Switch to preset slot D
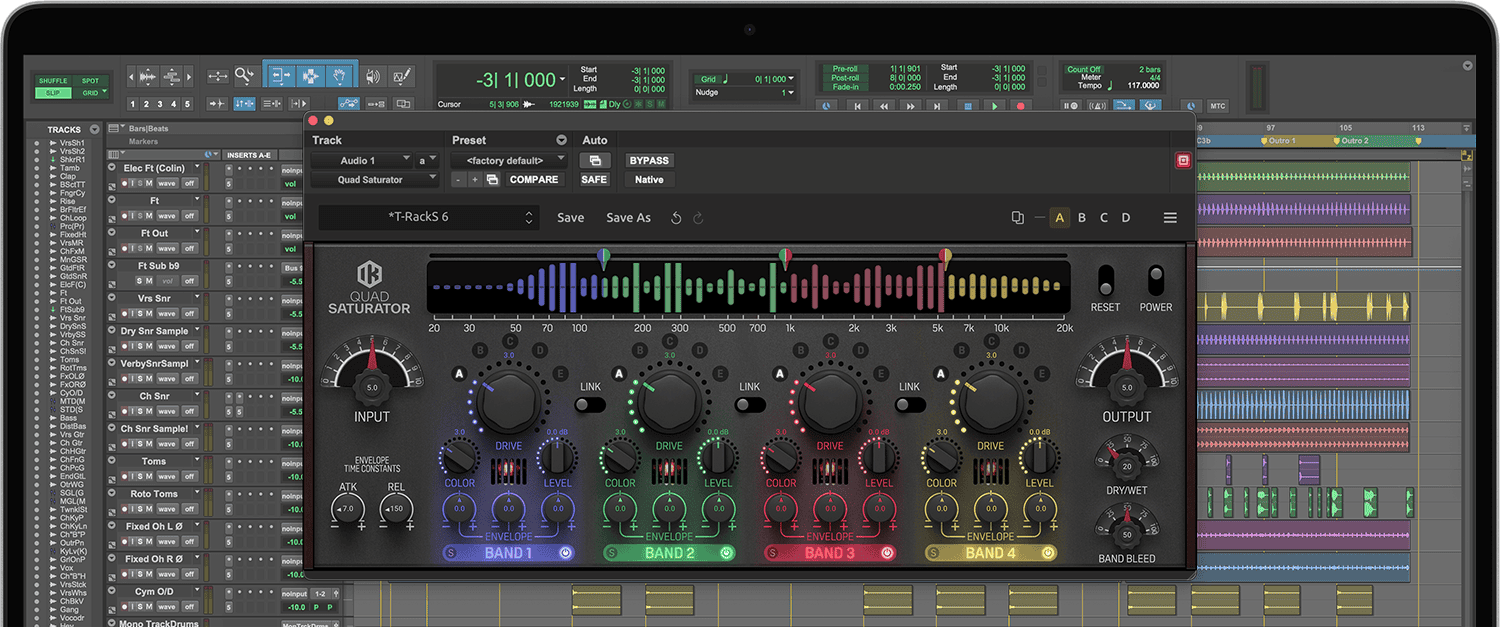 [1126, 218]
